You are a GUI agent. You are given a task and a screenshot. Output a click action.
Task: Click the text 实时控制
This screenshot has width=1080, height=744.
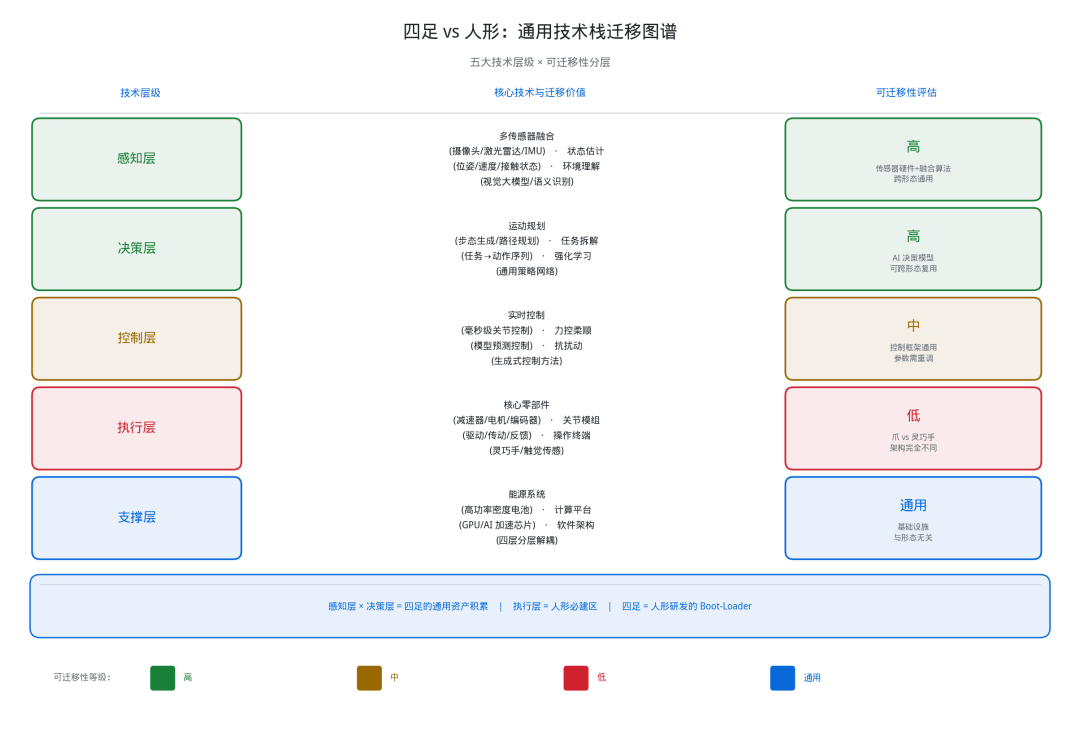click(x=527, y=315)
